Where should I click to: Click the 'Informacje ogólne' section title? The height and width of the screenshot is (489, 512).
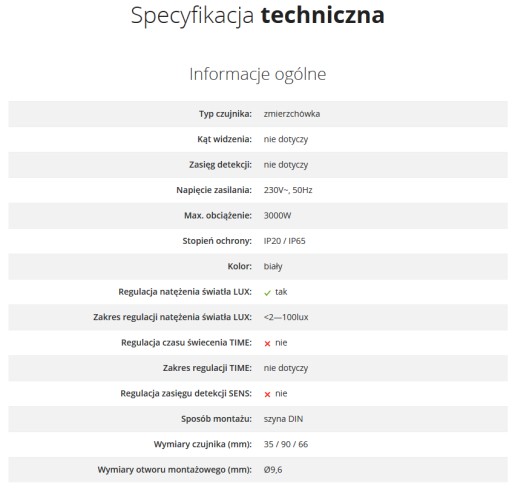(x=258, y=74)
